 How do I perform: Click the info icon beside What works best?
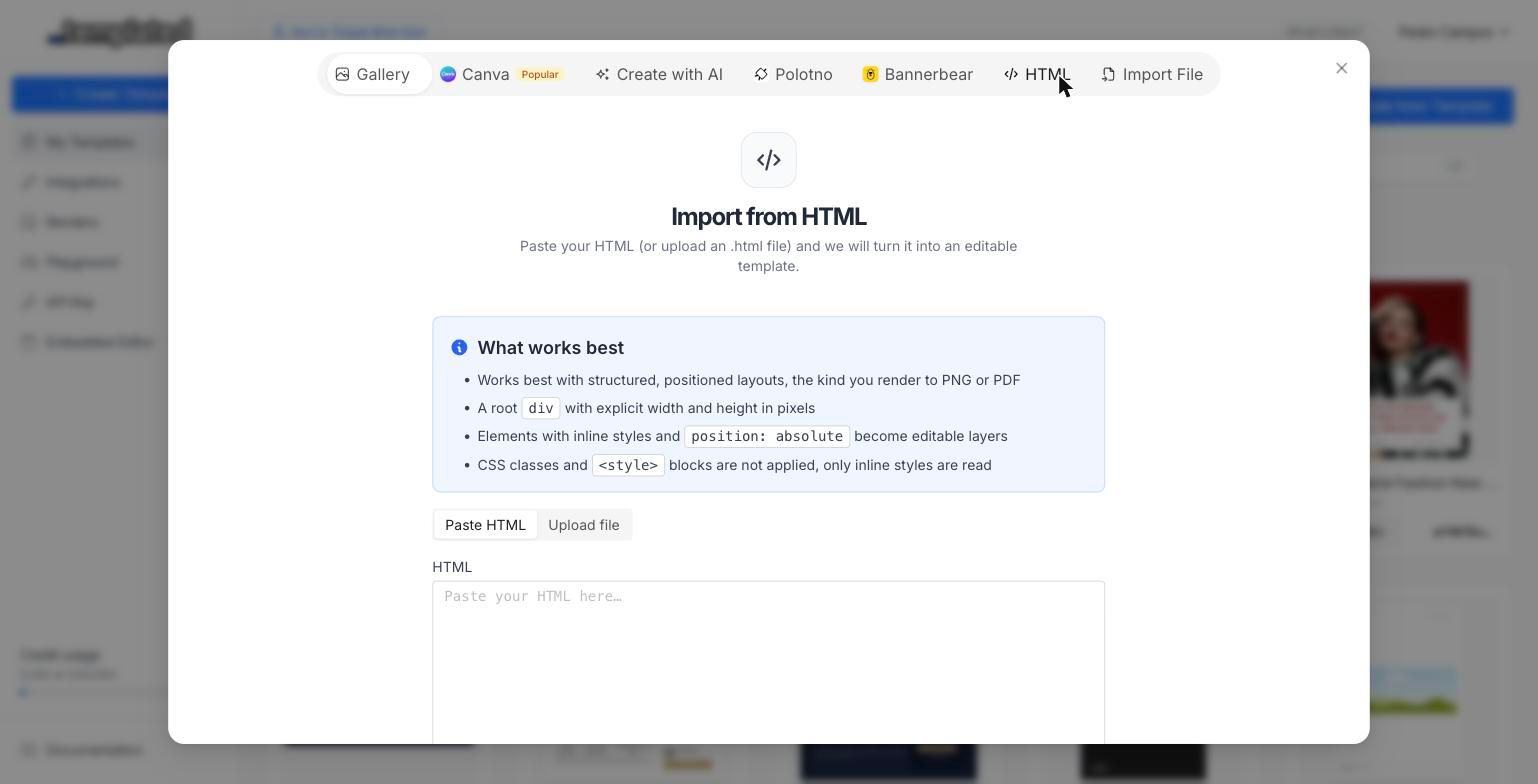[459, 347]
